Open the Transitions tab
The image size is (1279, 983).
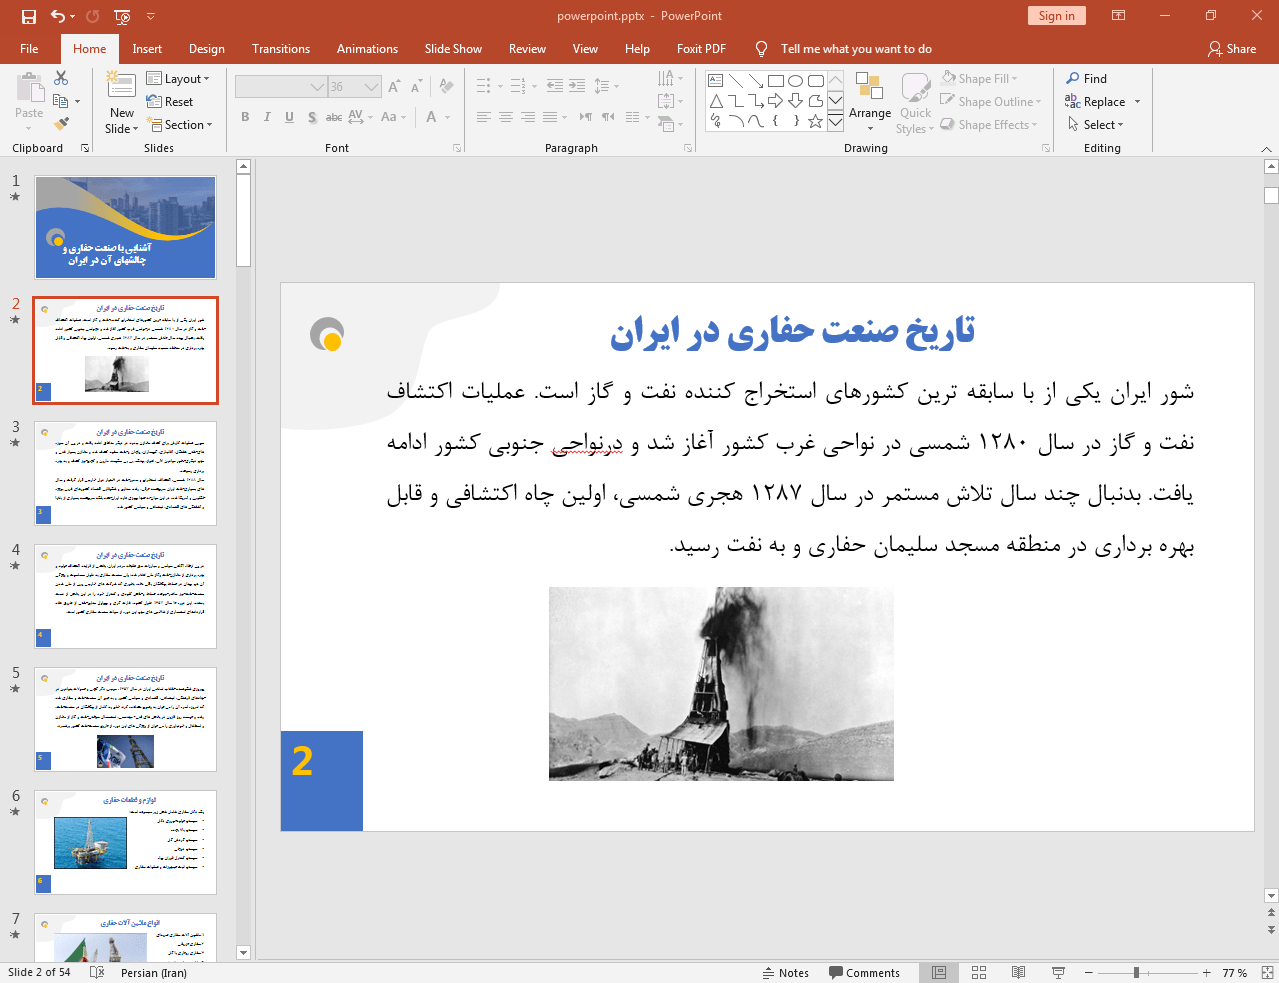[280, 49]
